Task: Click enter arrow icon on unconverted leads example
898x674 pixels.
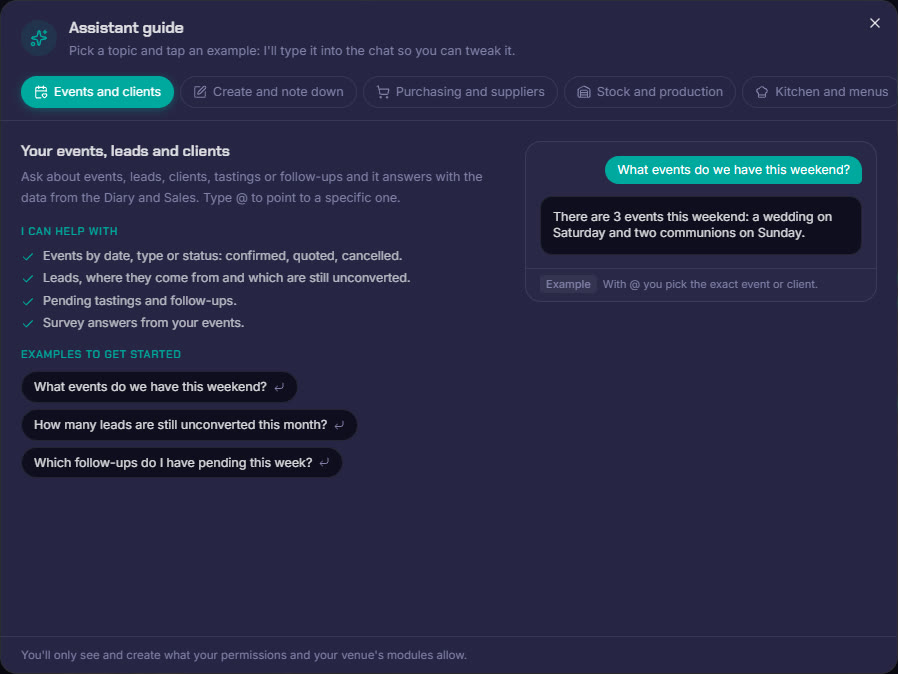Action: coord(339,425)
